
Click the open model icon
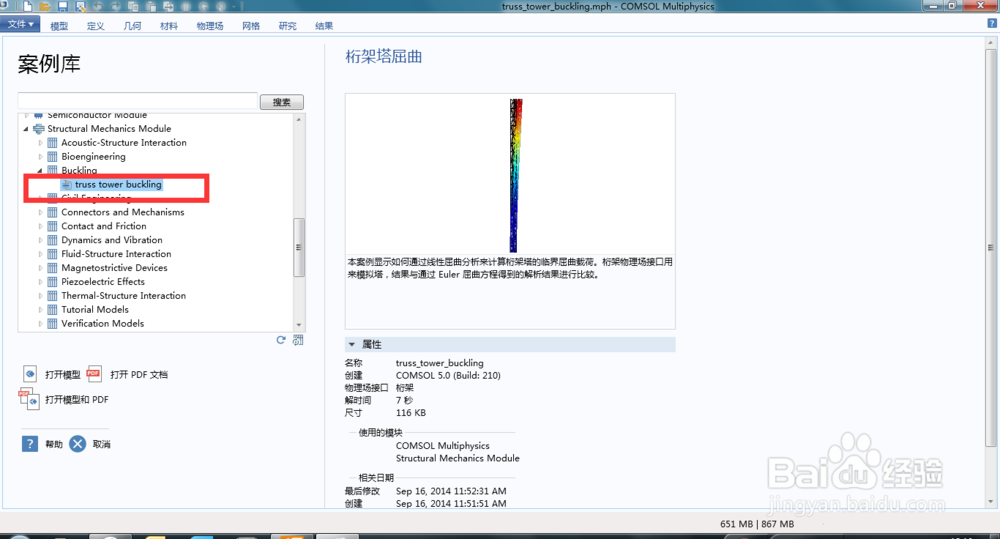(30, 374)
